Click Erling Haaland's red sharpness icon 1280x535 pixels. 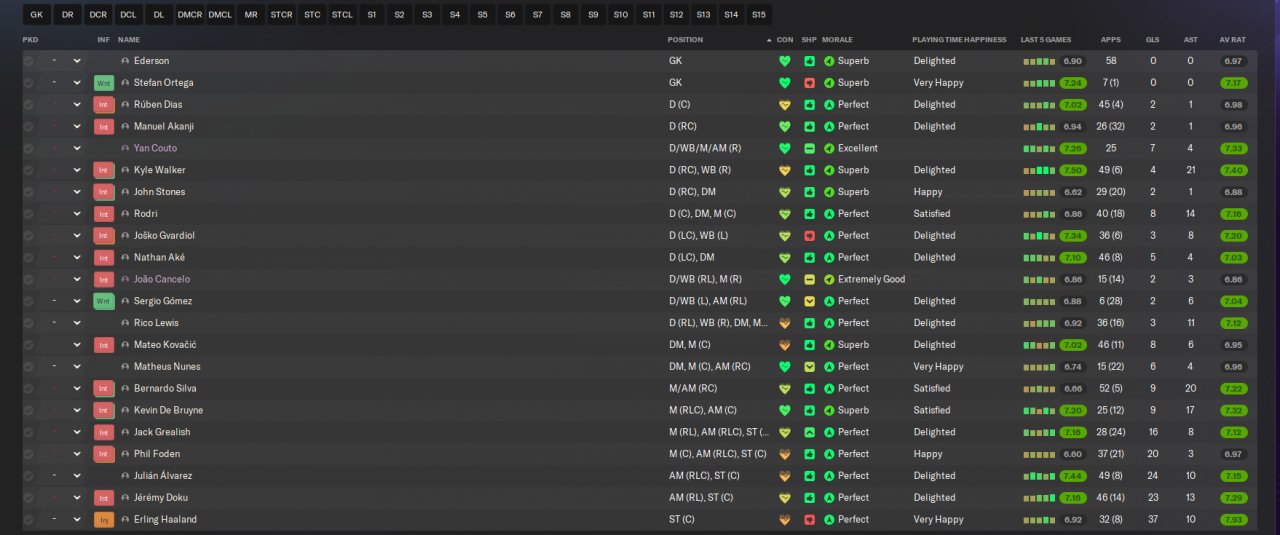click(x=810, y=519)
